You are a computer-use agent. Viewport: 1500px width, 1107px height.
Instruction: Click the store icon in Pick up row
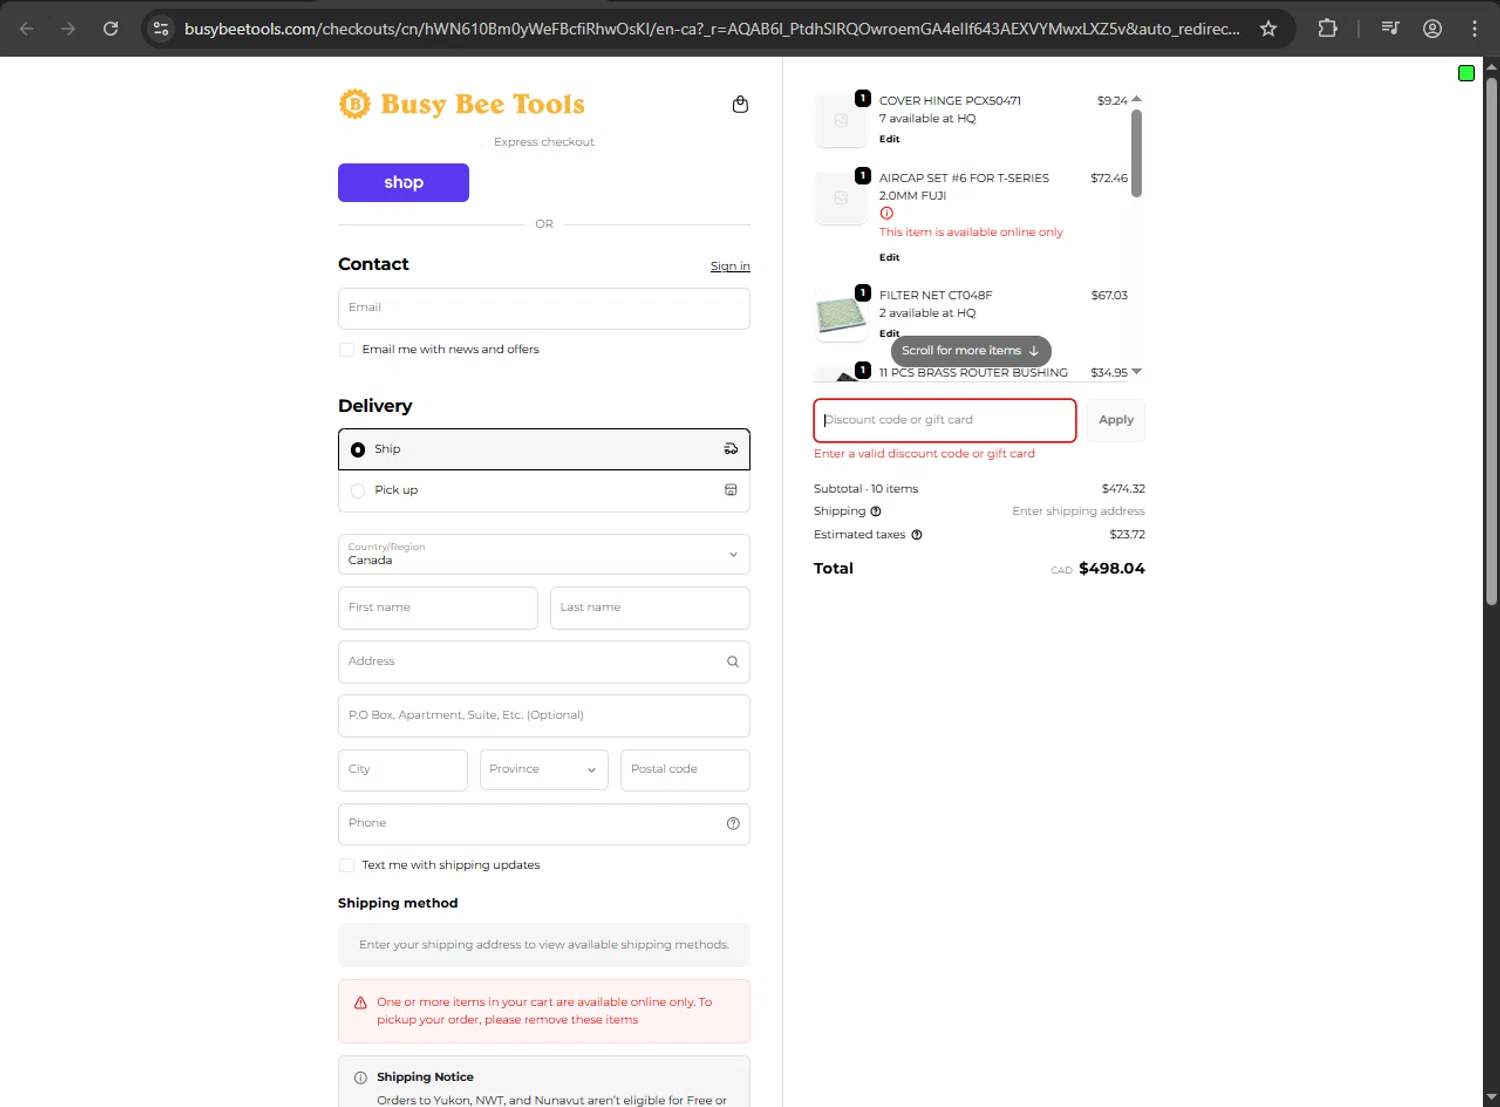tap(731, 490)
